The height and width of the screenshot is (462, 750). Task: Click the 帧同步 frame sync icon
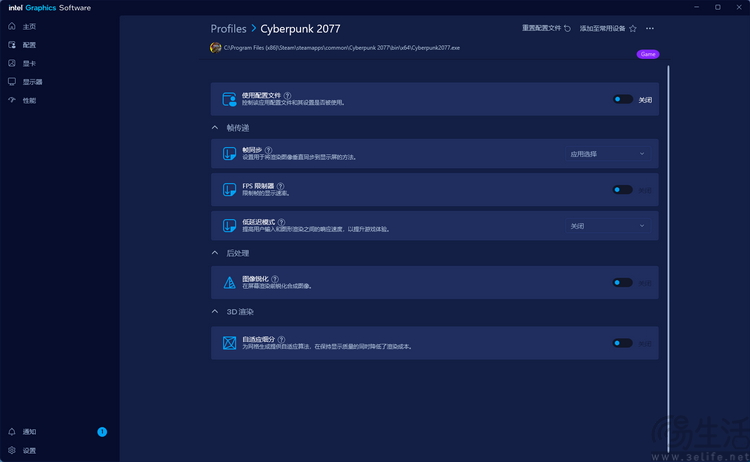pyautogui.click(x=229, y=154)
